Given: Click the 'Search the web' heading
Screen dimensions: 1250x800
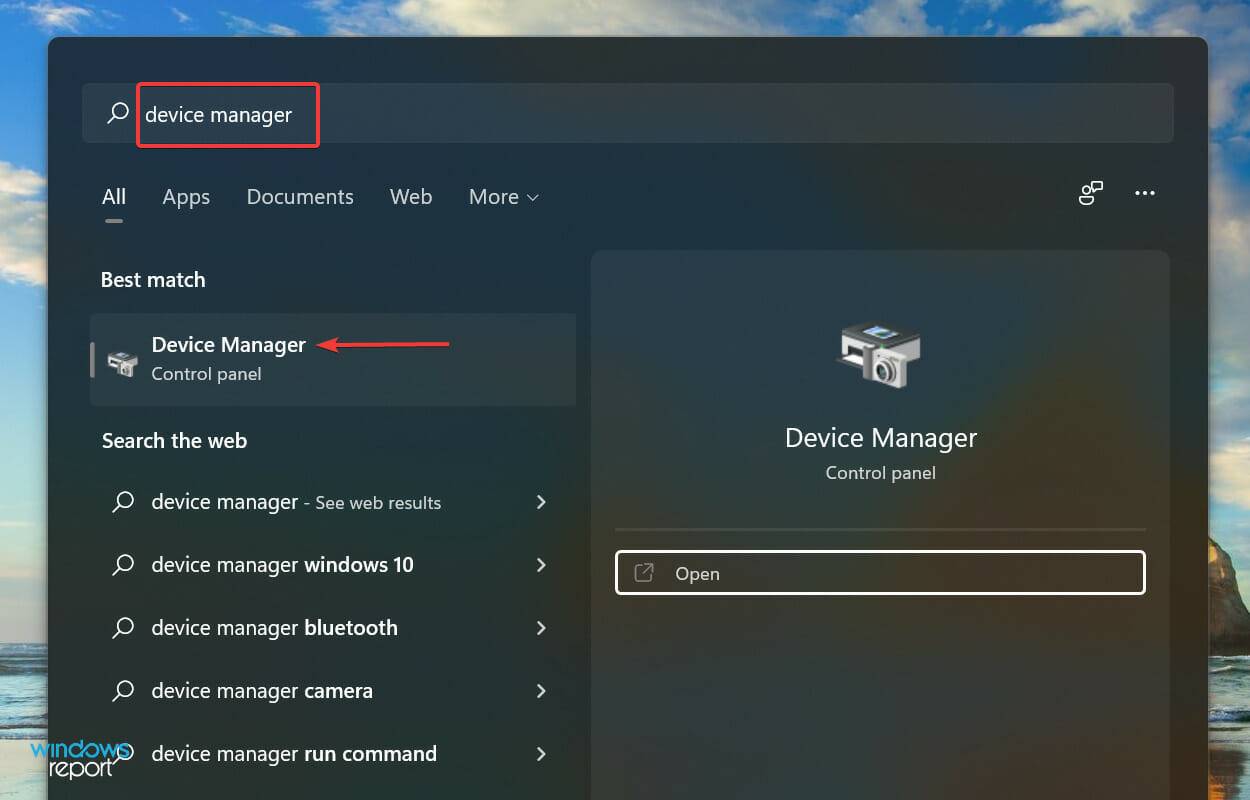Looking at the screenshot, I should (x=174, y=441).
